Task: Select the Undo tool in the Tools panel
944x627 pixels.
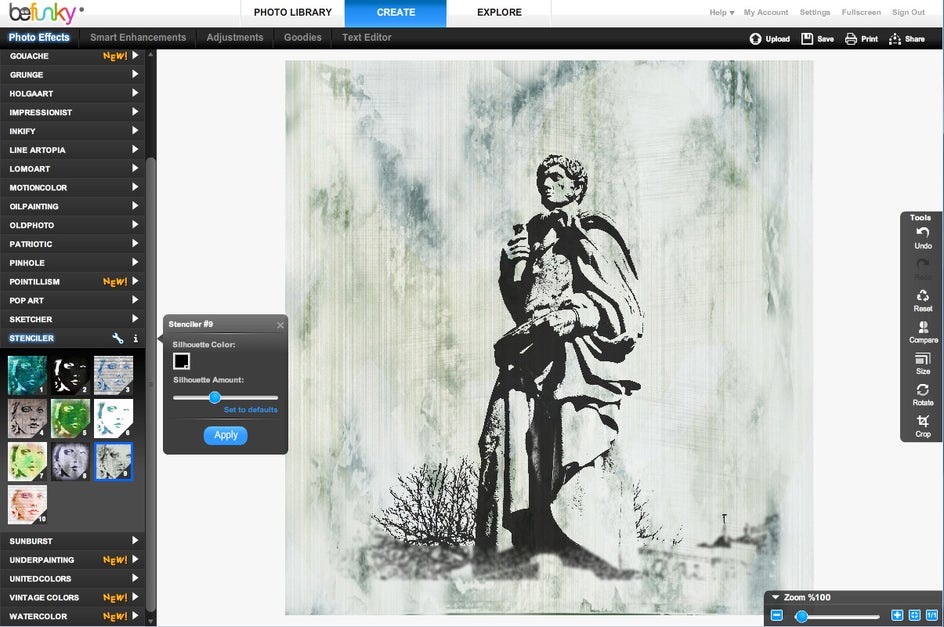Action: point(922,232)
